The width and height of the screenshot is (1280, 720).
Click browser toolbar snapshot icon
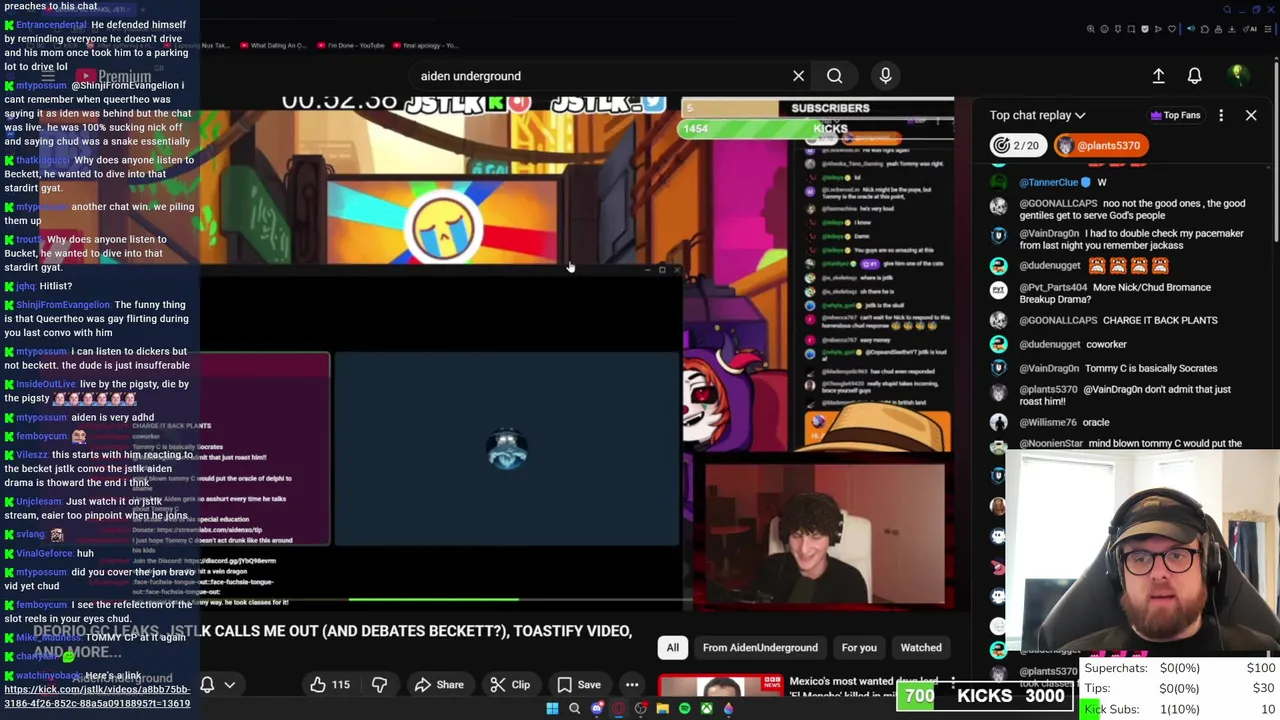click(x=1131, y=29)
